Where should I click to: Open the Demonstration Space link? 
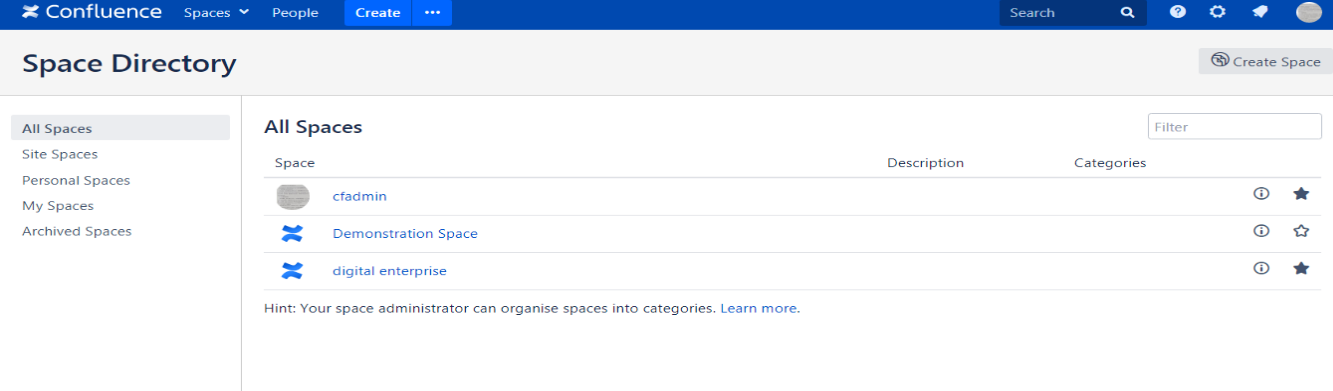click(x=405, y=234)
